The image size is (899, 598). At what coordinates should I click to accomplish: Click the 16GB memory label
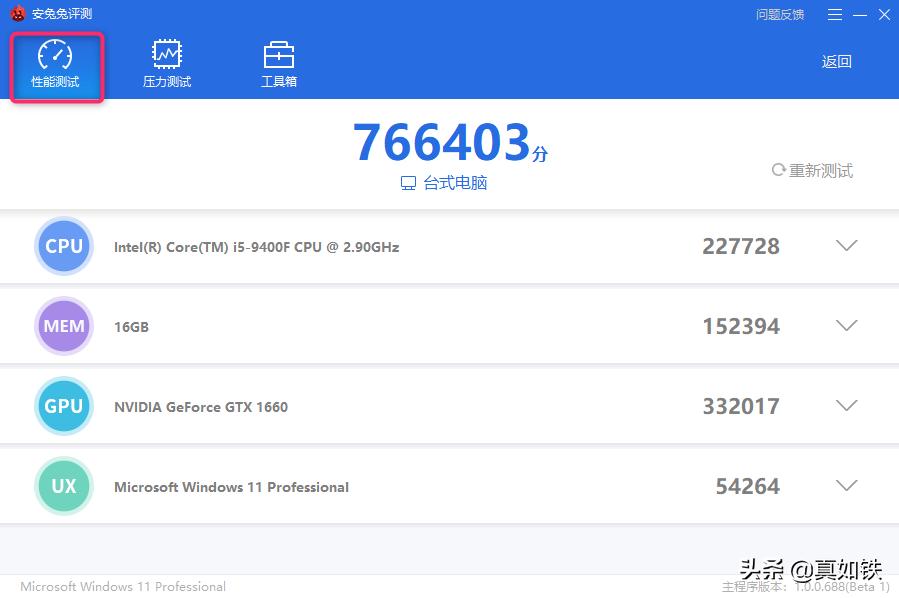point(131,327)
